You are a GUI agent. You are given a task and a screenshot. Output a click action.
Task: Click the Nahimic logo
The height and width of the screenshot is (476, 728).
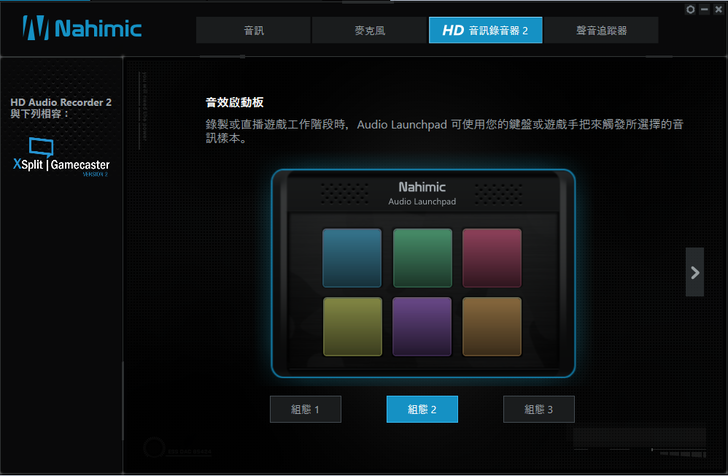[82, 28]
